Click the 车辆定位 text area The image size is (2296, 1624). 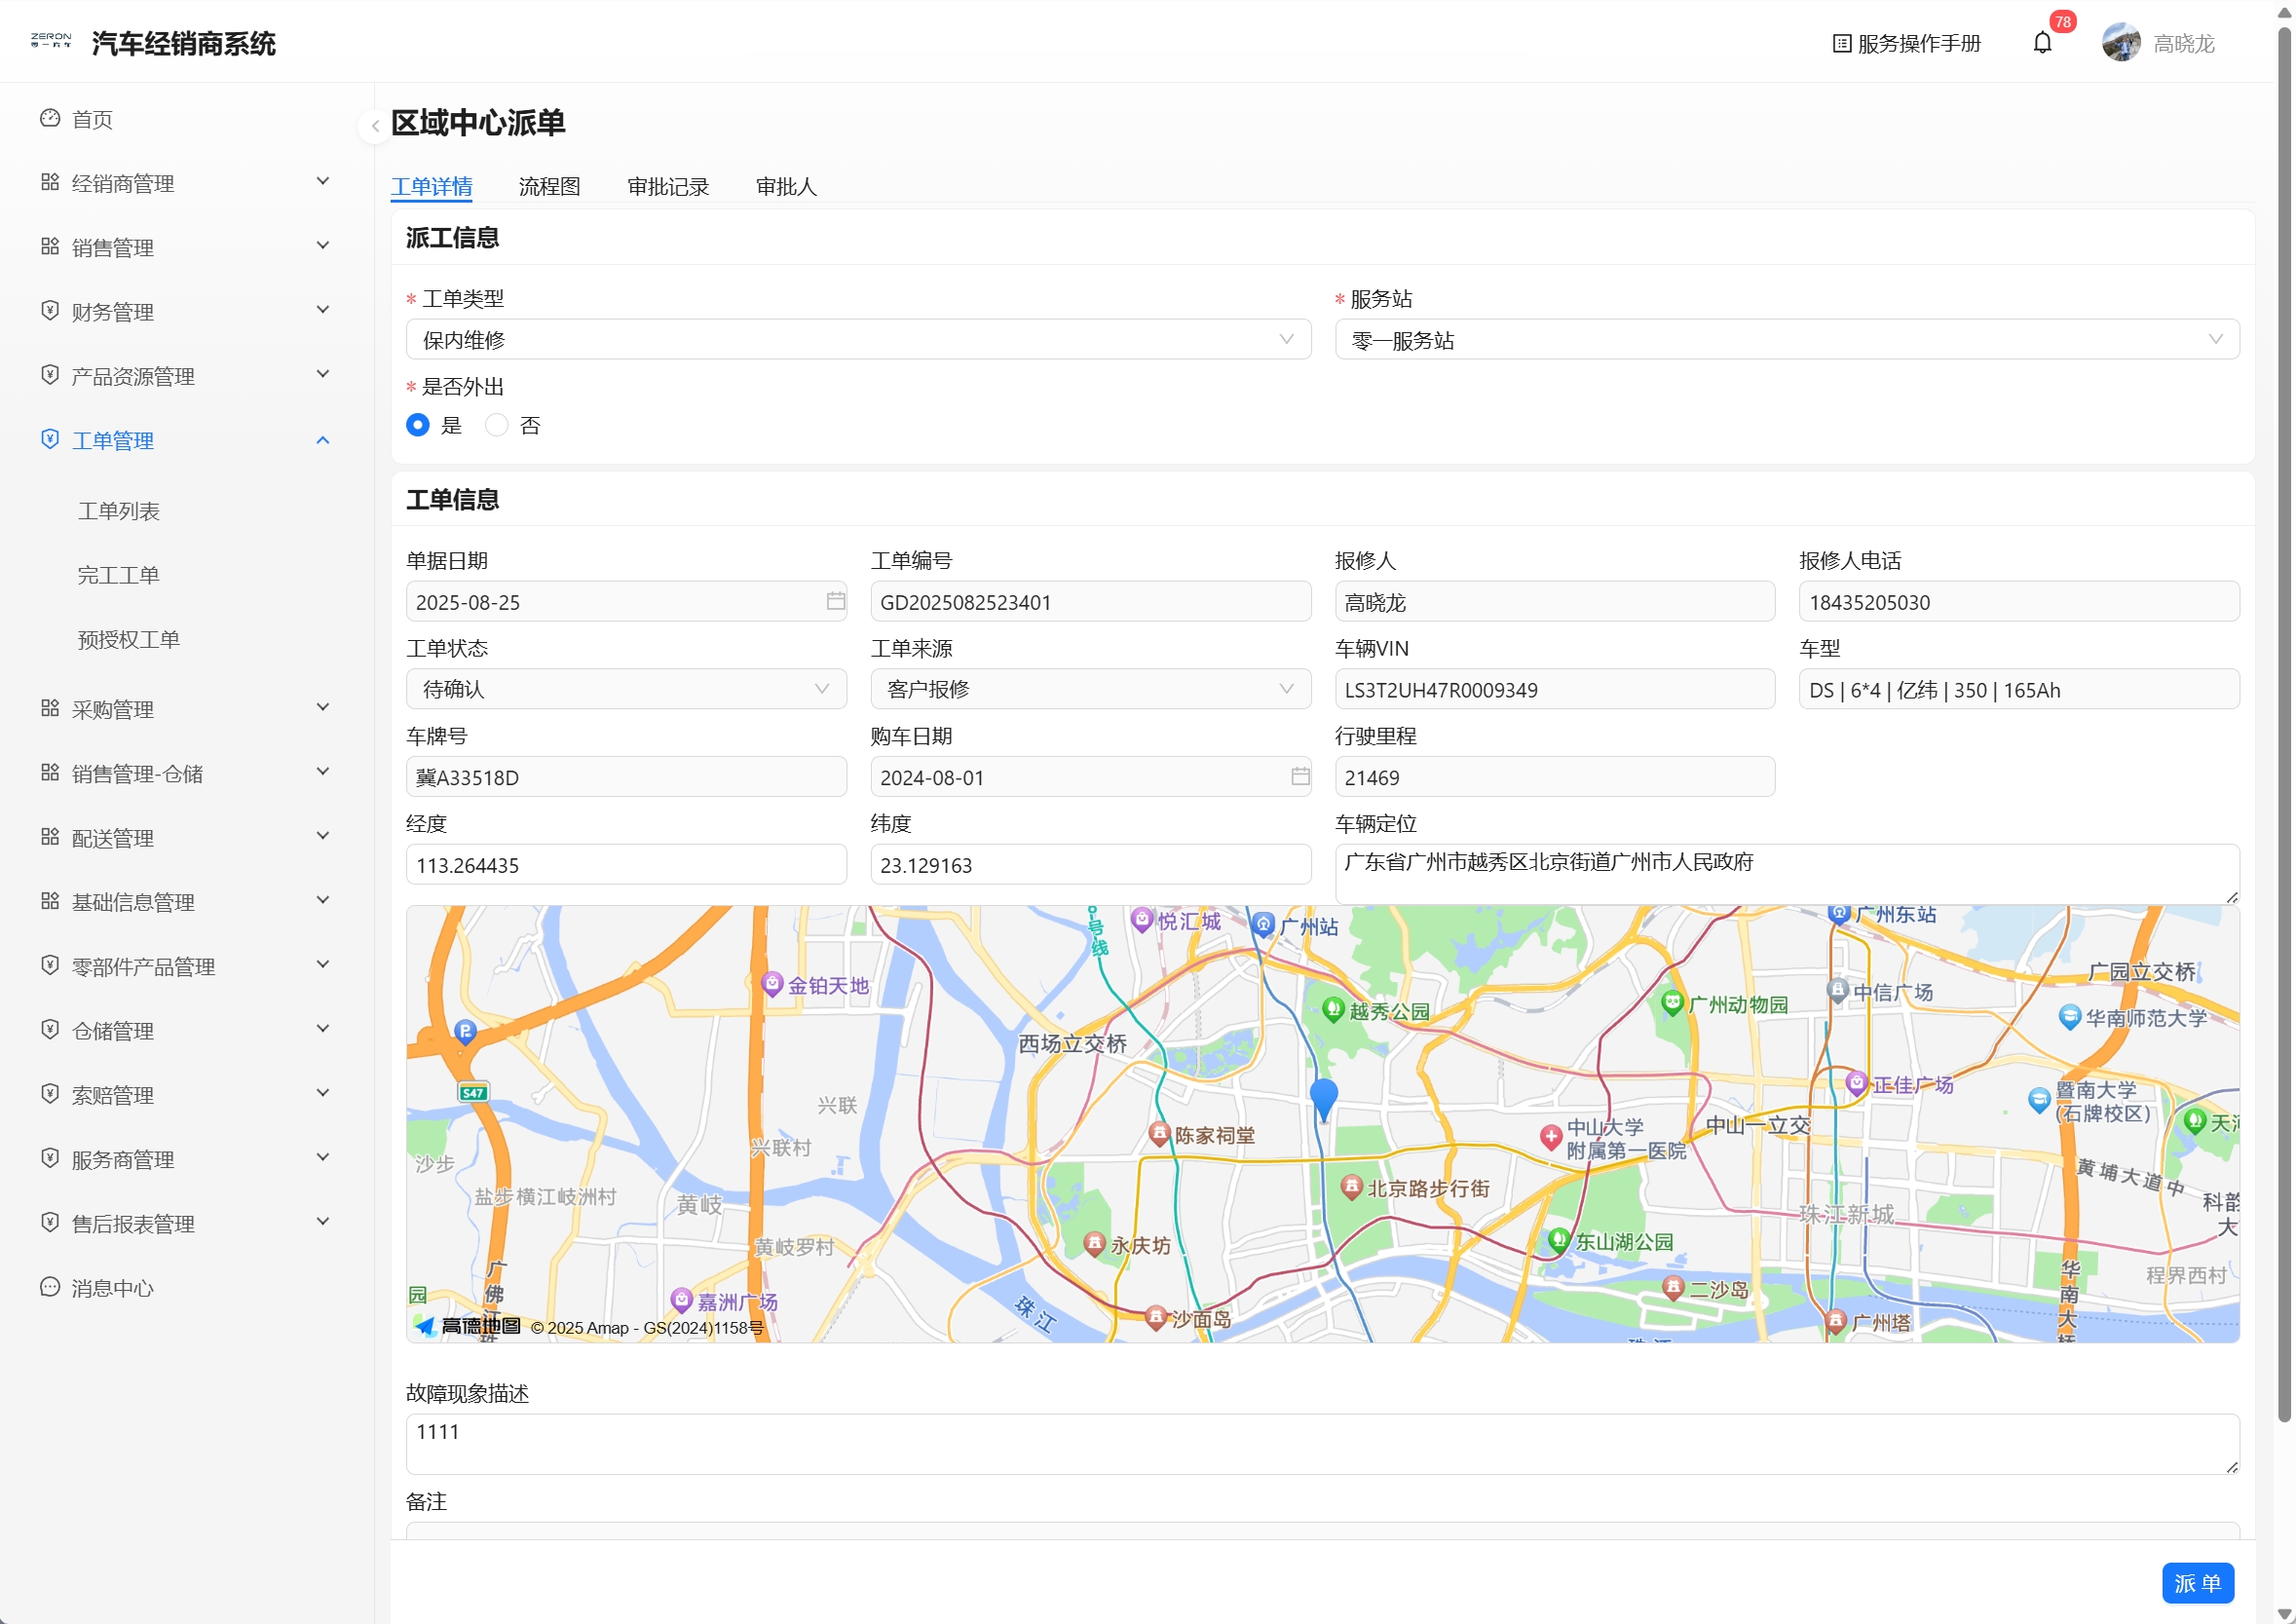click(1787, 873)
